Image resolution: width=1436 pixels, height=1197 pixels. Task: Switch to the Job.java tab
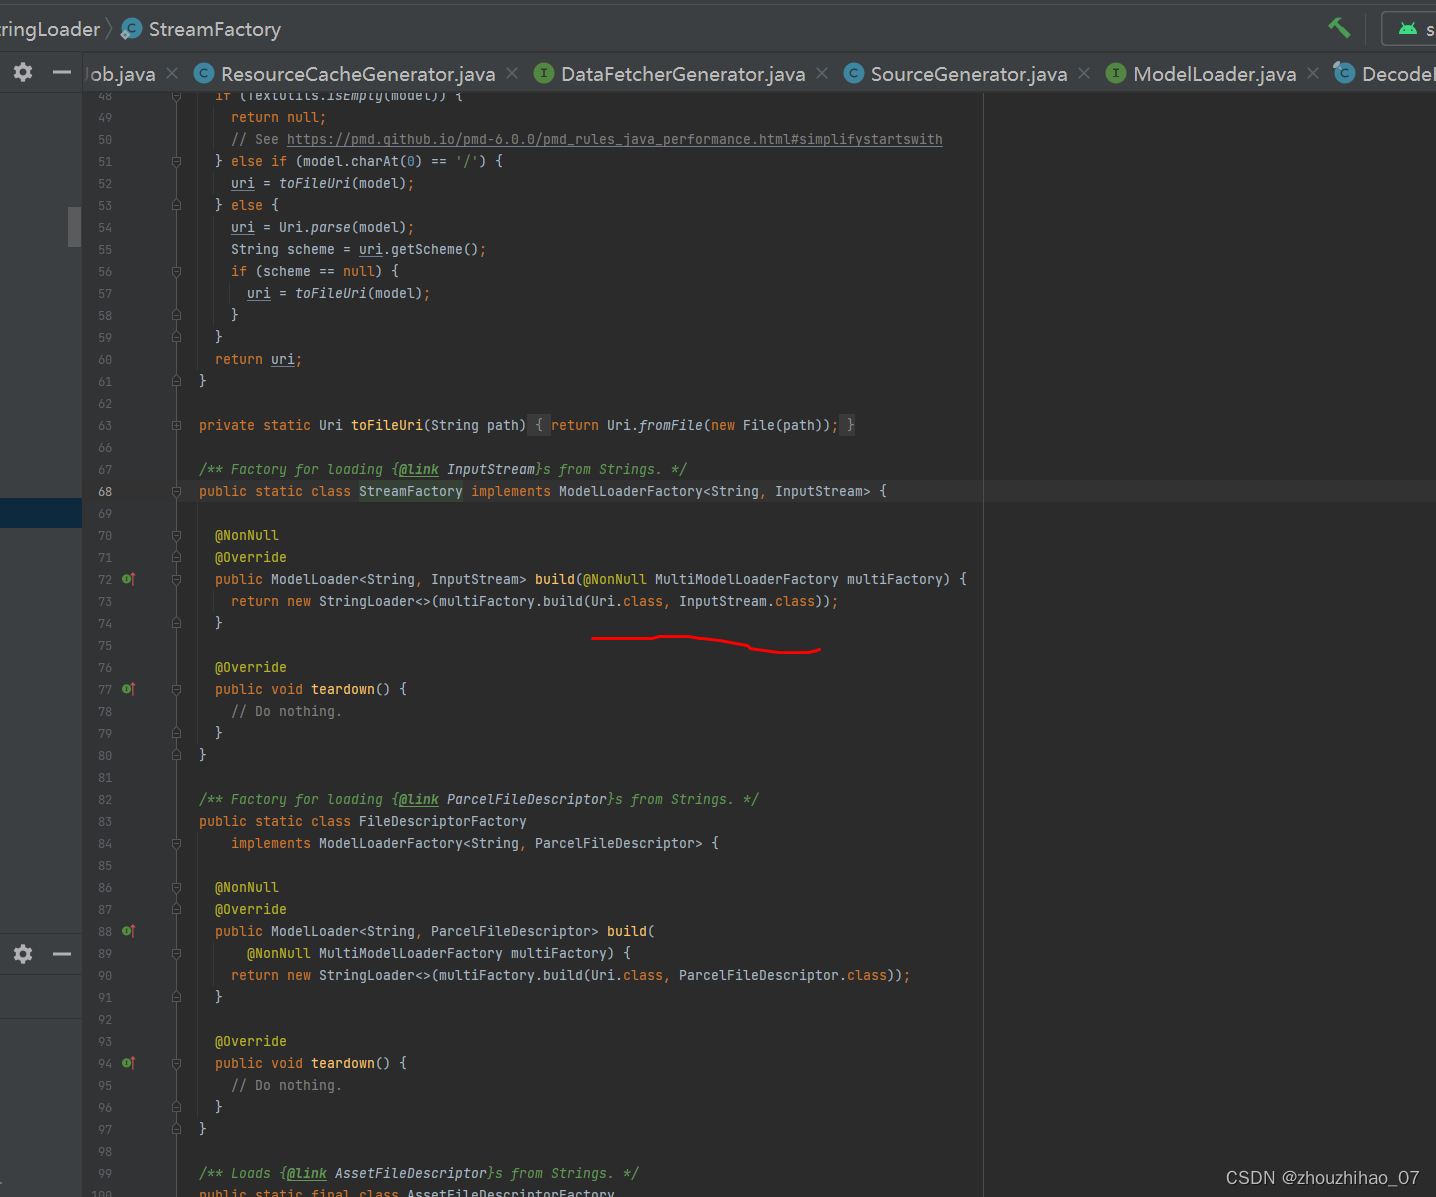pyautogui.click(x=122, y=74)
